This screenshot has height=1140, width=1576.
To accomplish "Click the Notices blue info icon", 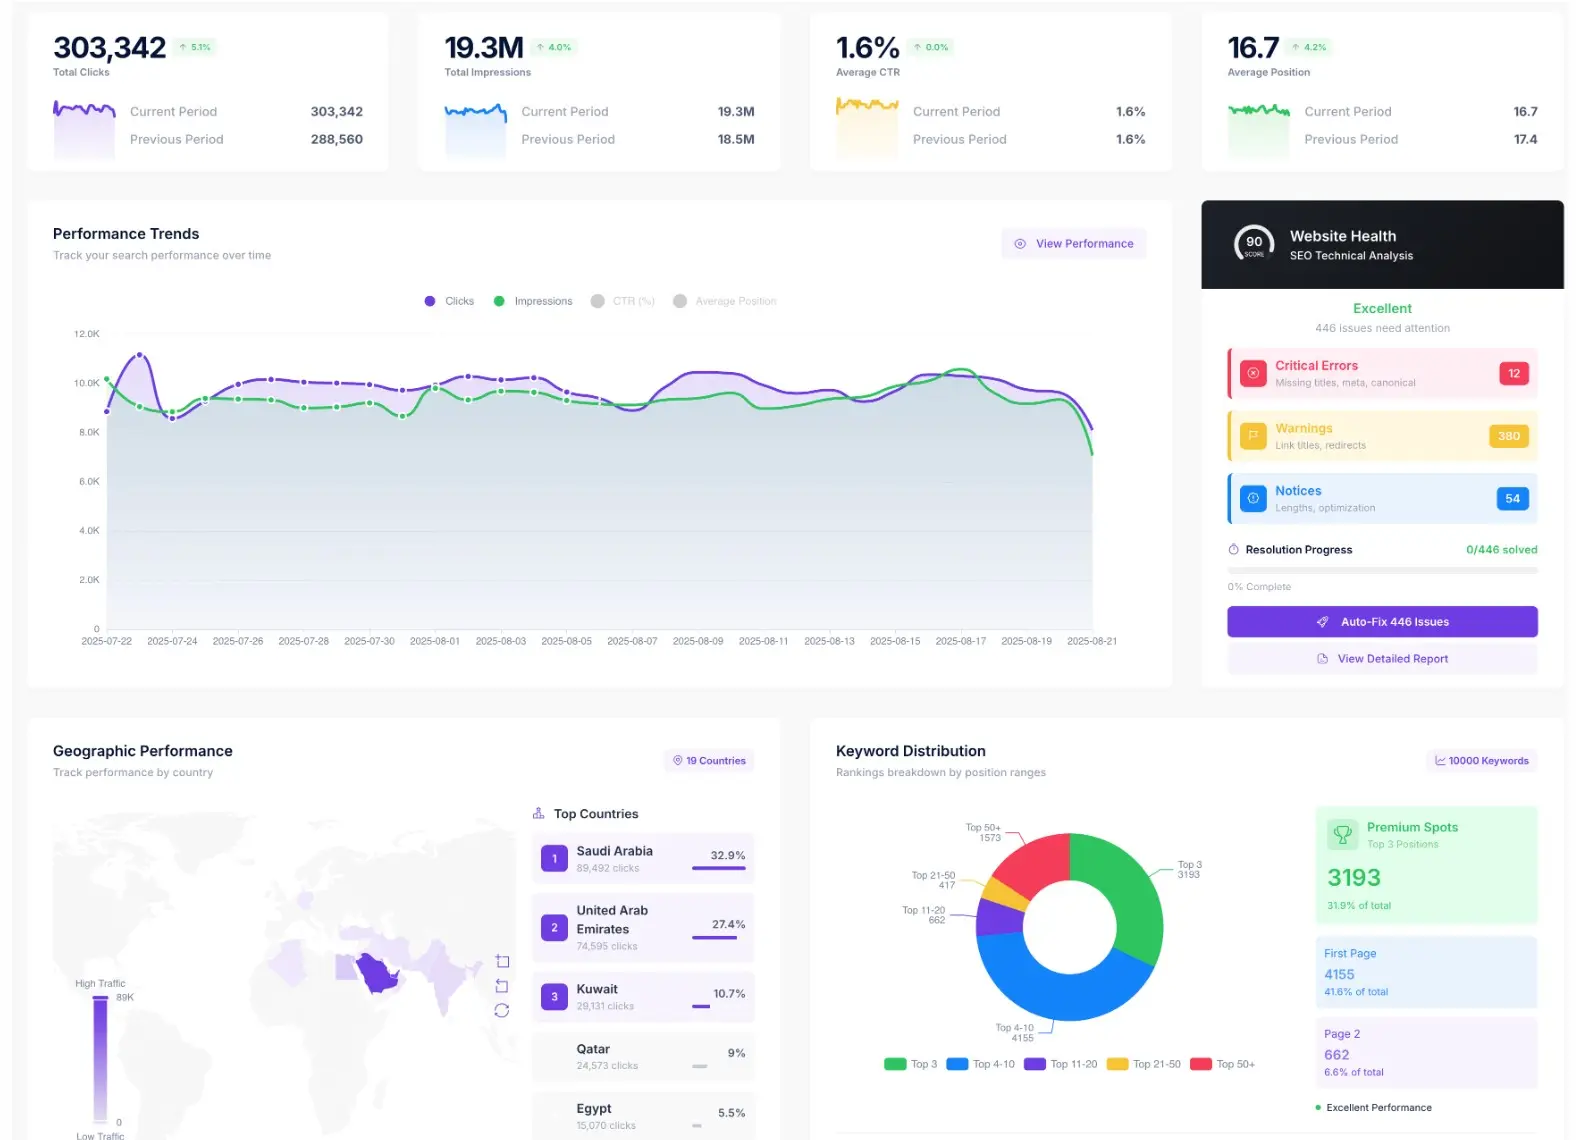I will click(x=1253, y=498).
